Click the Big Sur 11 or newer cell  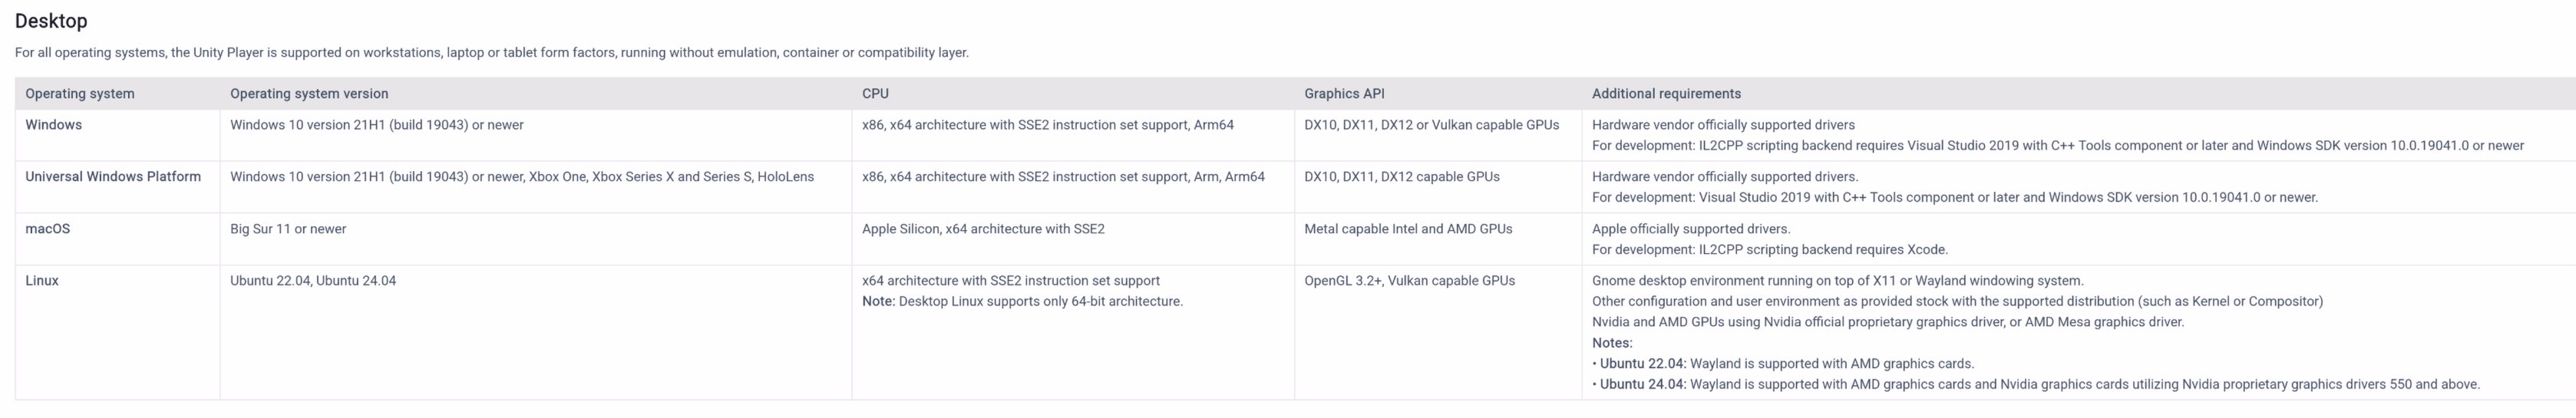288,229
